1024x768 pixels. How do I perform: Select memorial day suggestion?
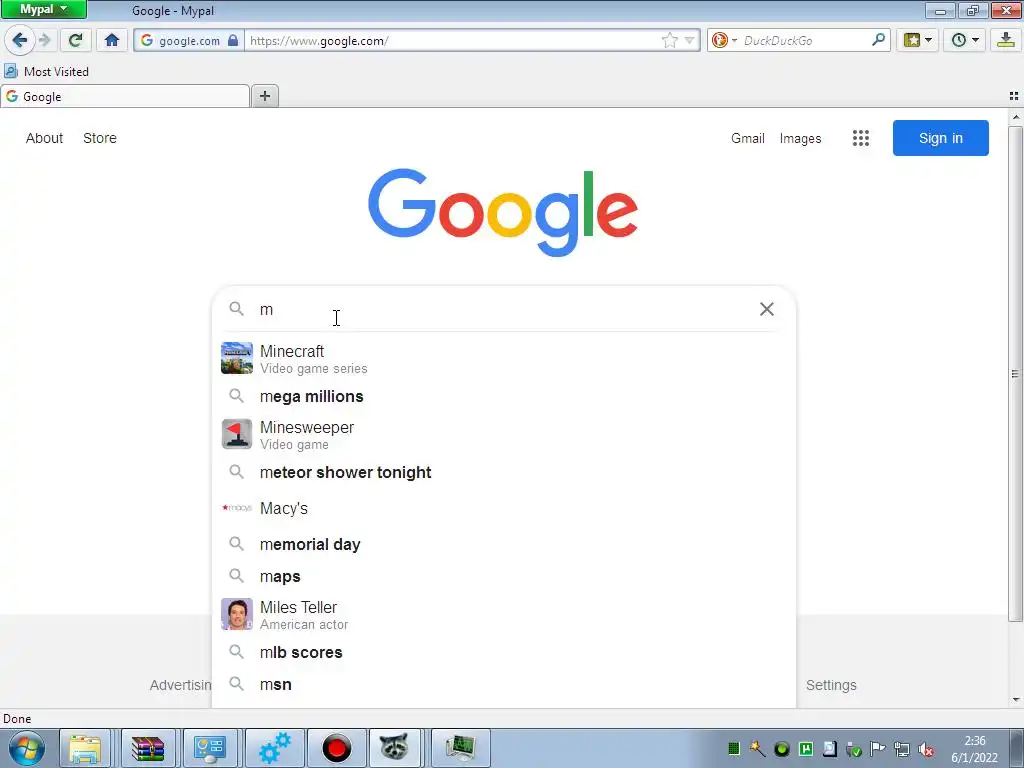coord(504,544)
